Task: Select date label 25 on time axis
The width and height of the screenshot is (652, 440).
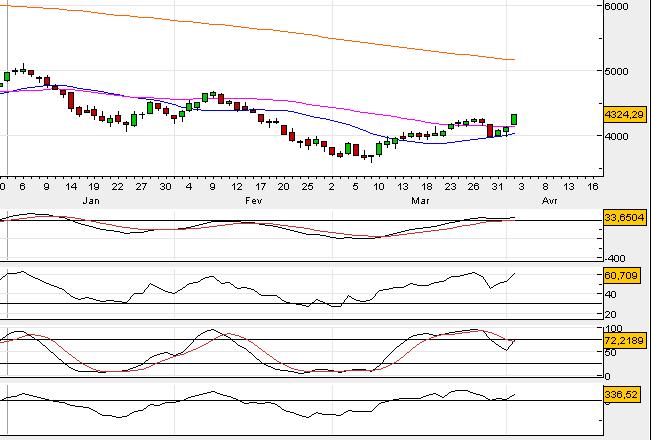Action: [307, 187]
